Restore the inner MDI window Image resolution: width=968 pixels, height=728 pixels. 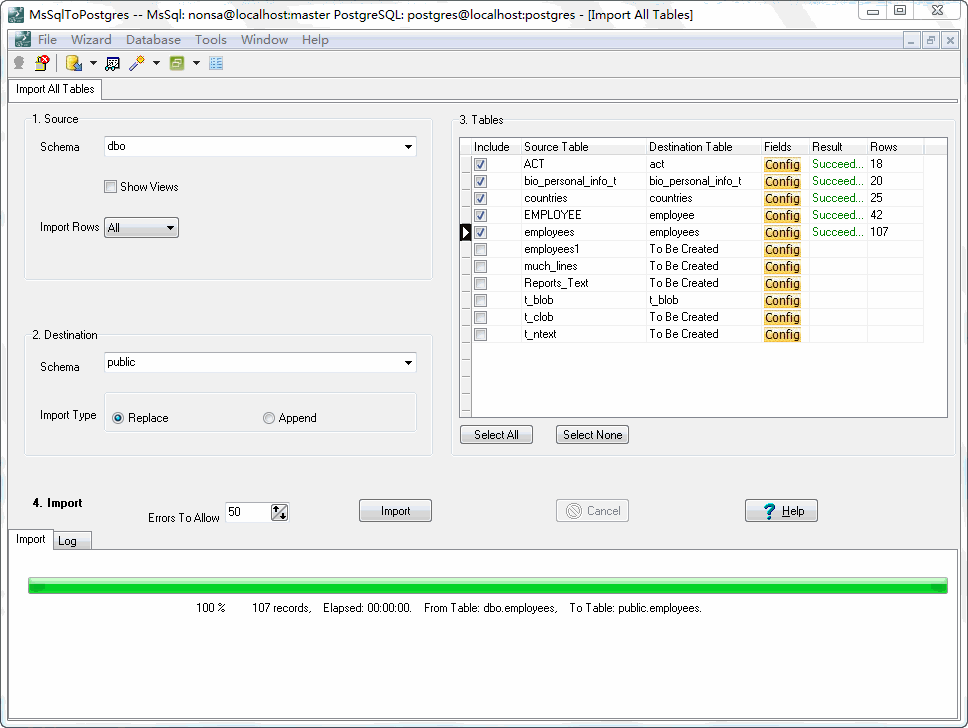930,41
